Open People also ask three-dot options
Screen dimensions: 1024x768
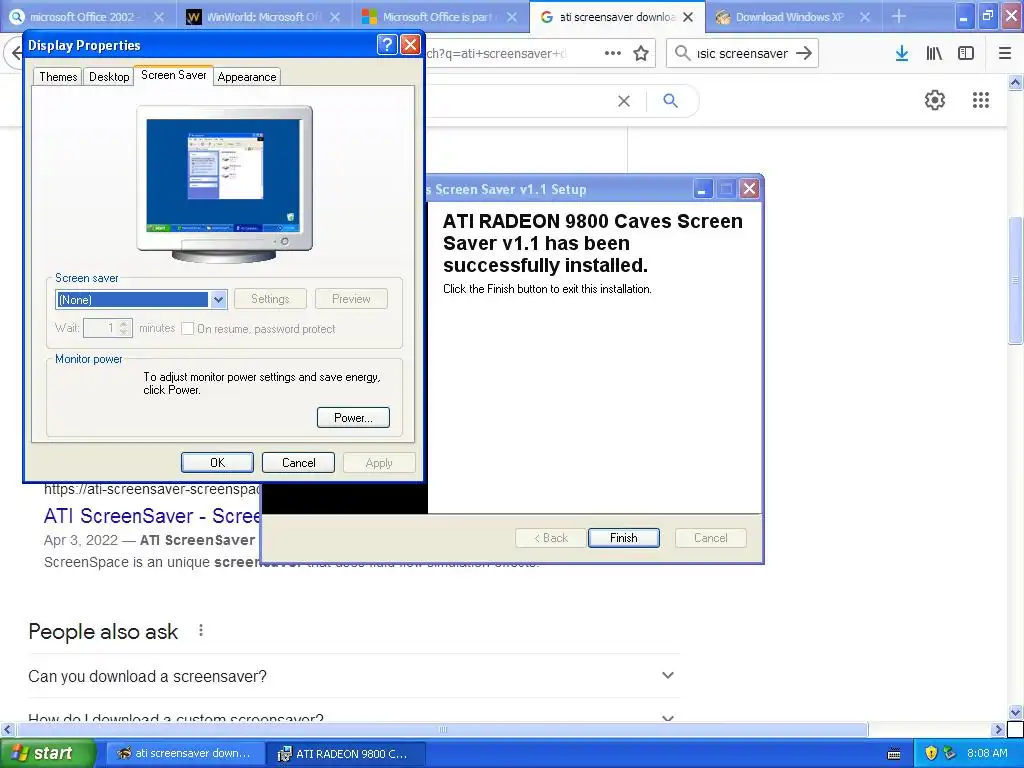tap(201, 630)
